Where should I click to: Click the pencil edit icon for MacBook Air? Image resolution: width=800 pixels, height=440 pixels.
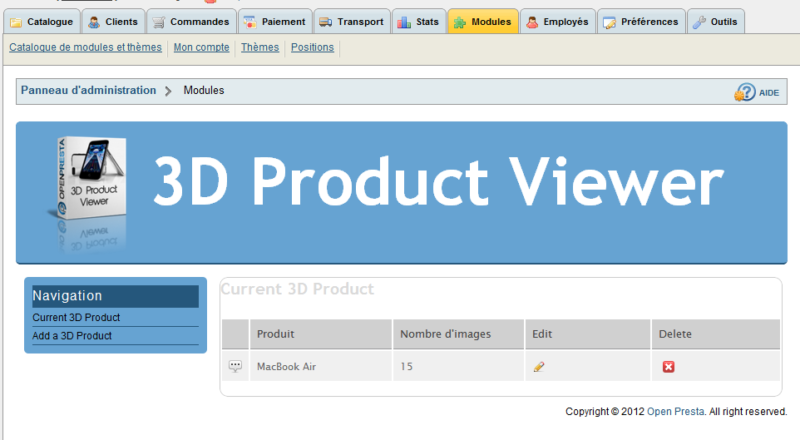click(539, 366)
